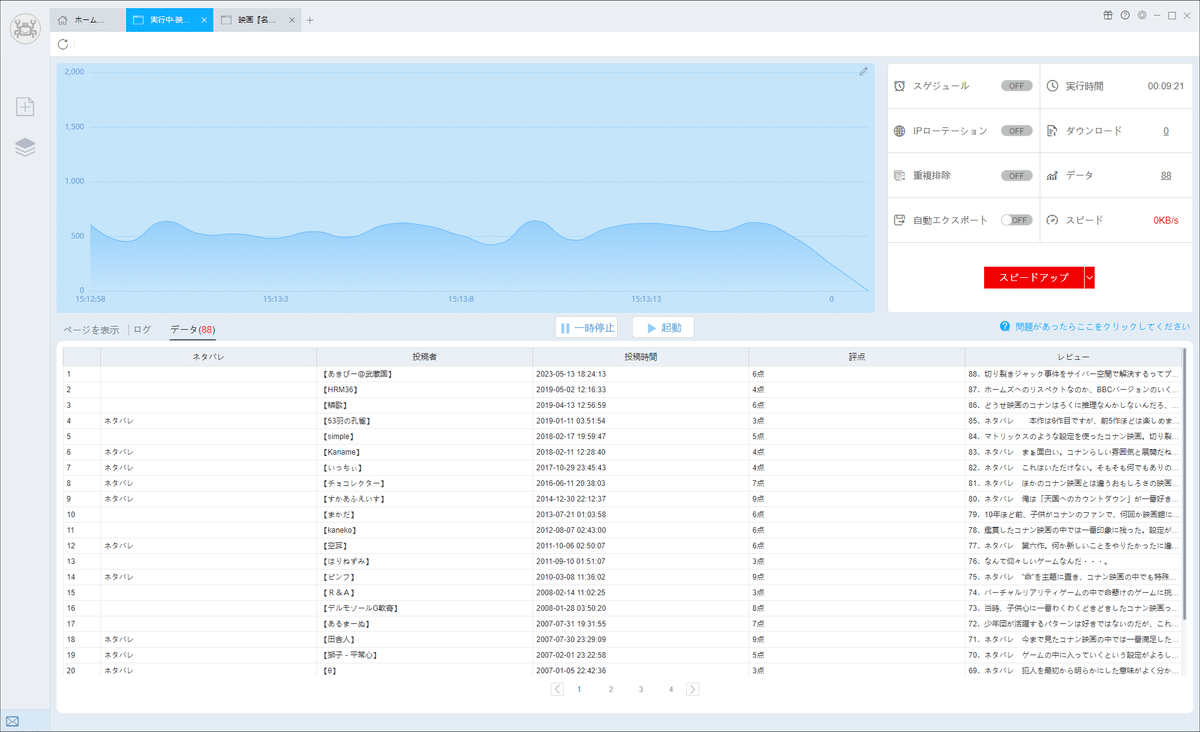Click the 投稿時間 column header
This screenshot has height=732, width=1200.
[640, 356]
